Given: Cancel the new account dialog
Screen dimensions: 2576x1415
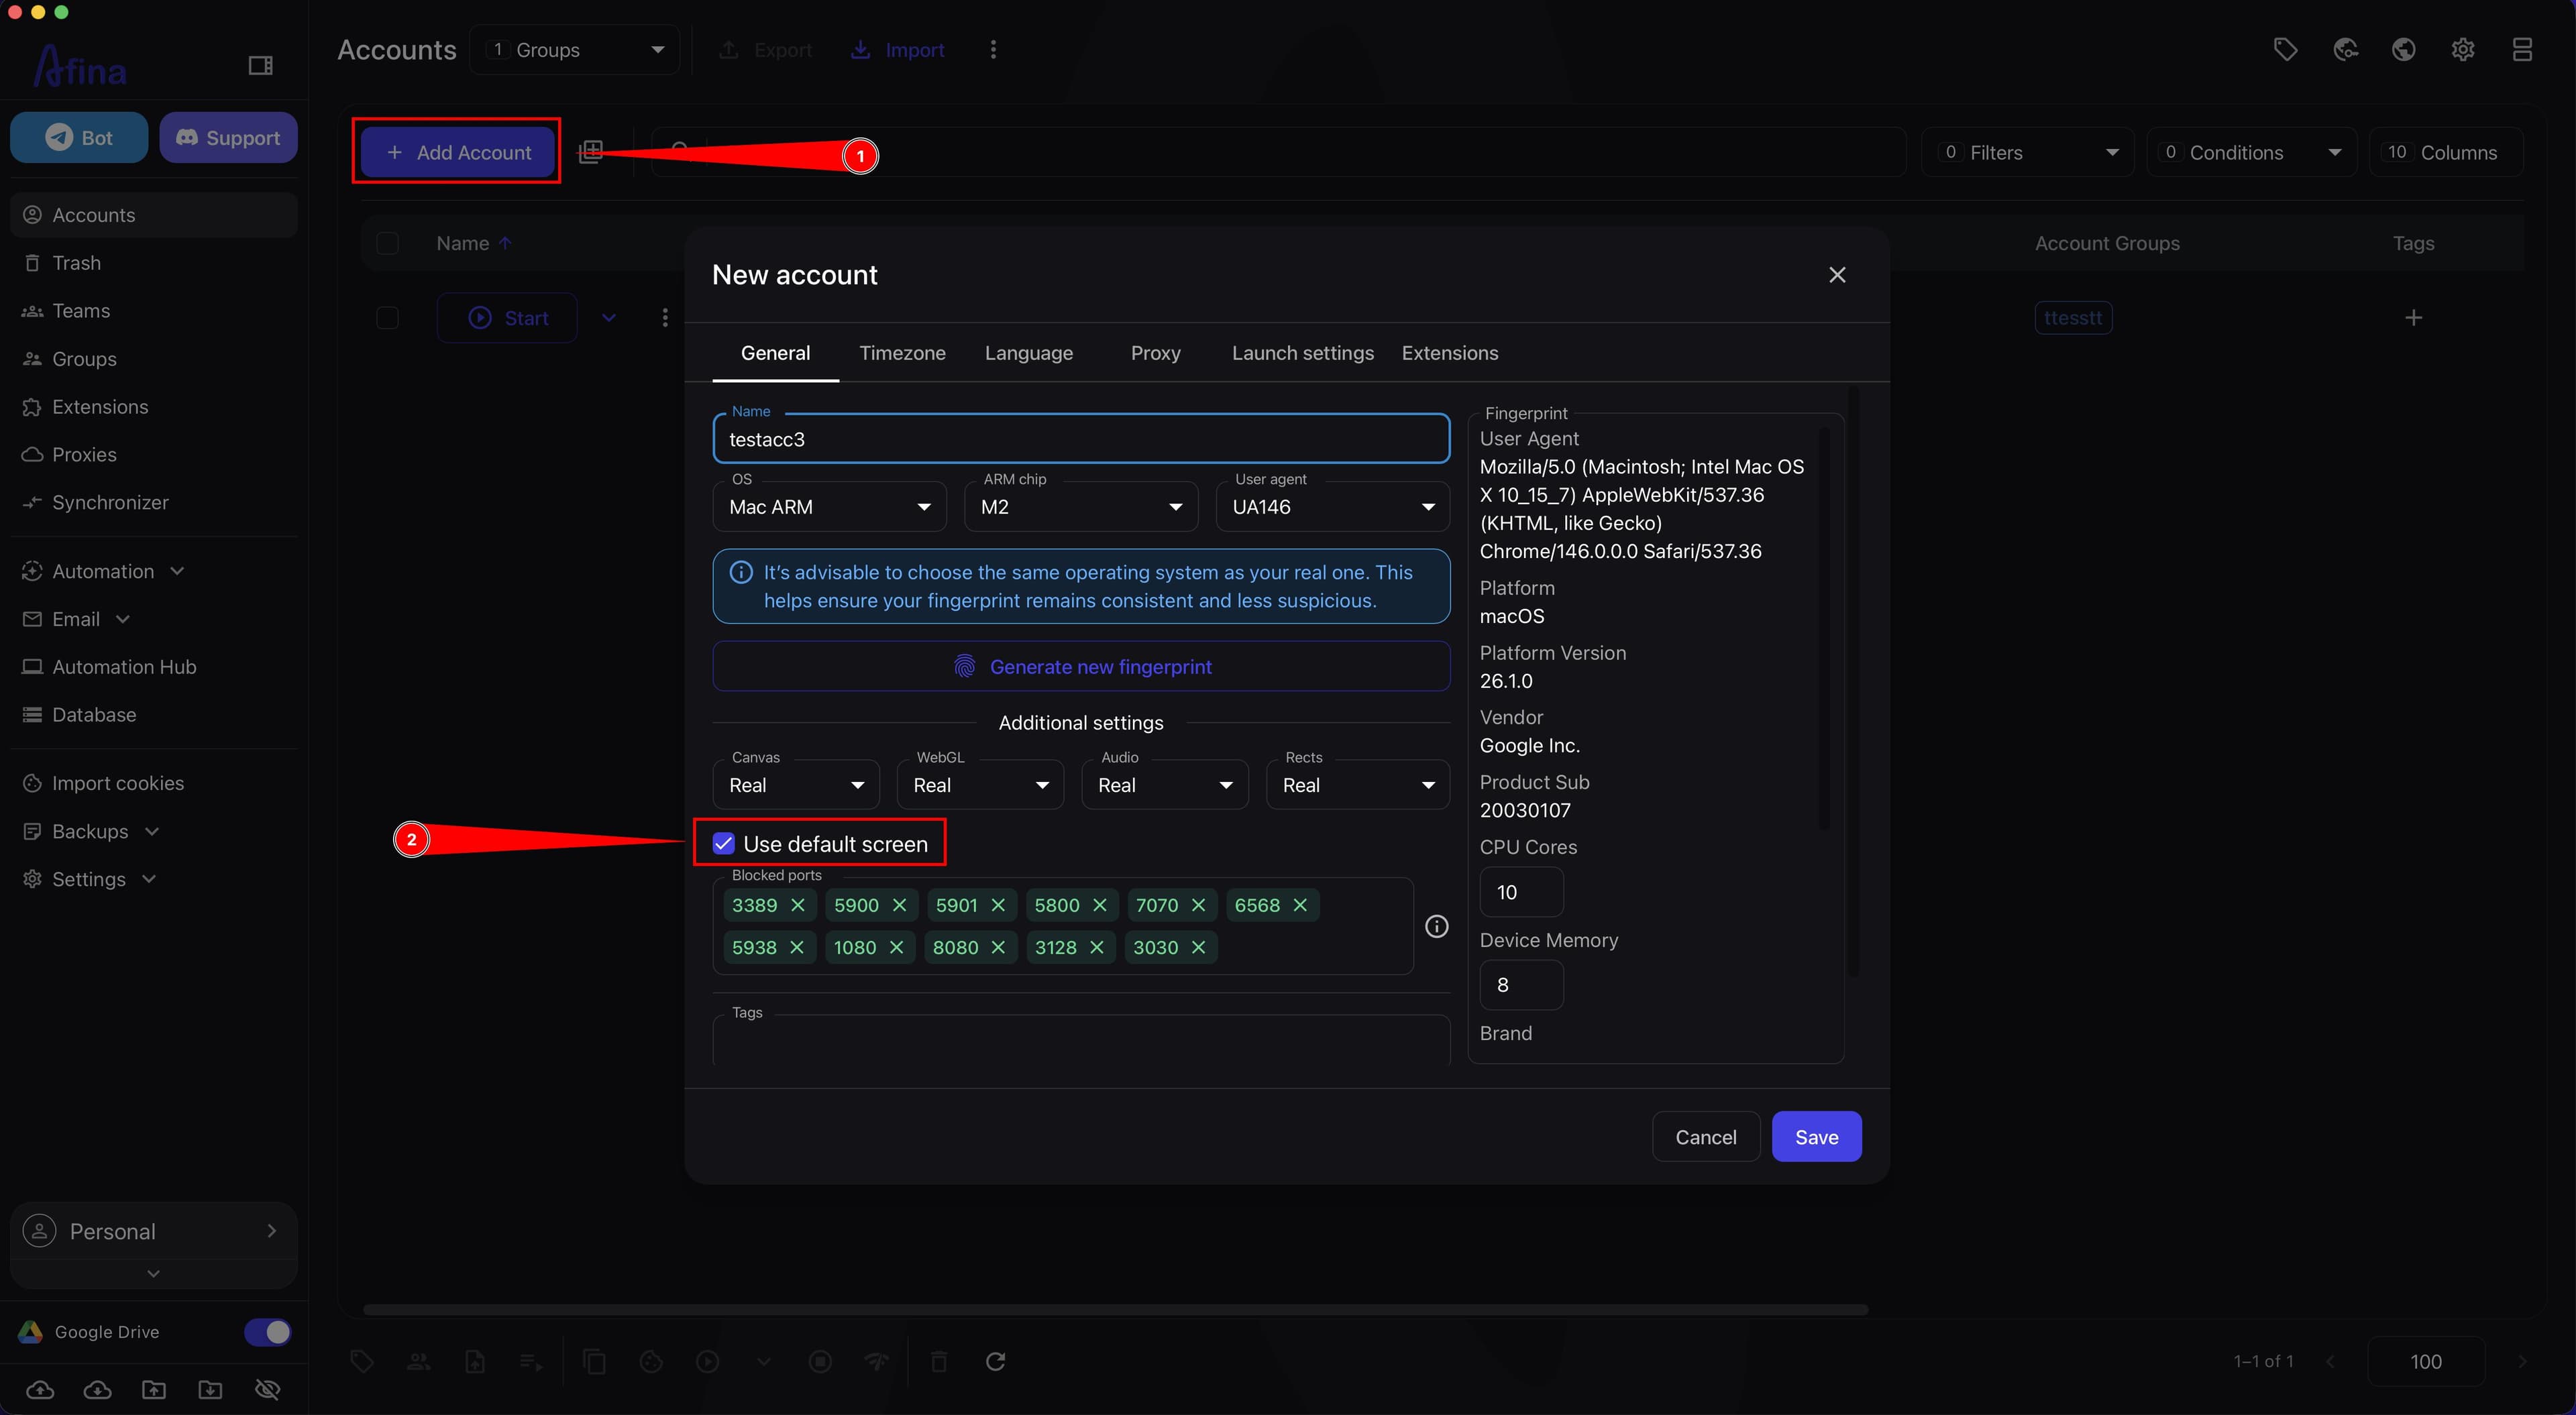Looking at the screenshot, I should coord(1705,1136).
